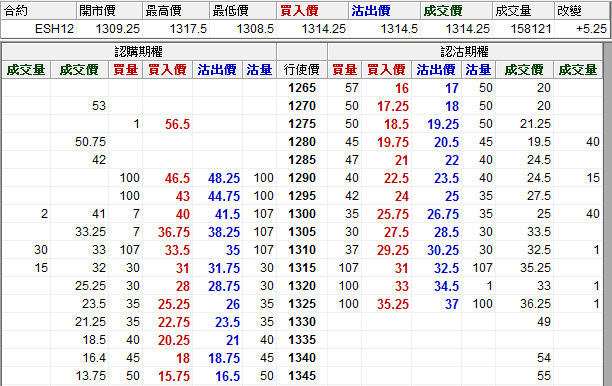Viewport: 612px width, 386px height.
Task: Click the 認購期權 section header
Action: 139,52
